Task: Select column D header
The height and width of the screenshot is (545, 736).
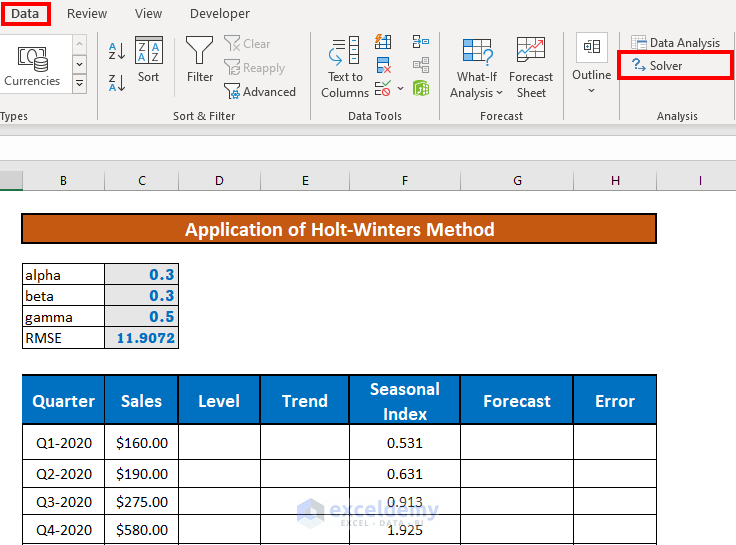Action: point(219,181)
